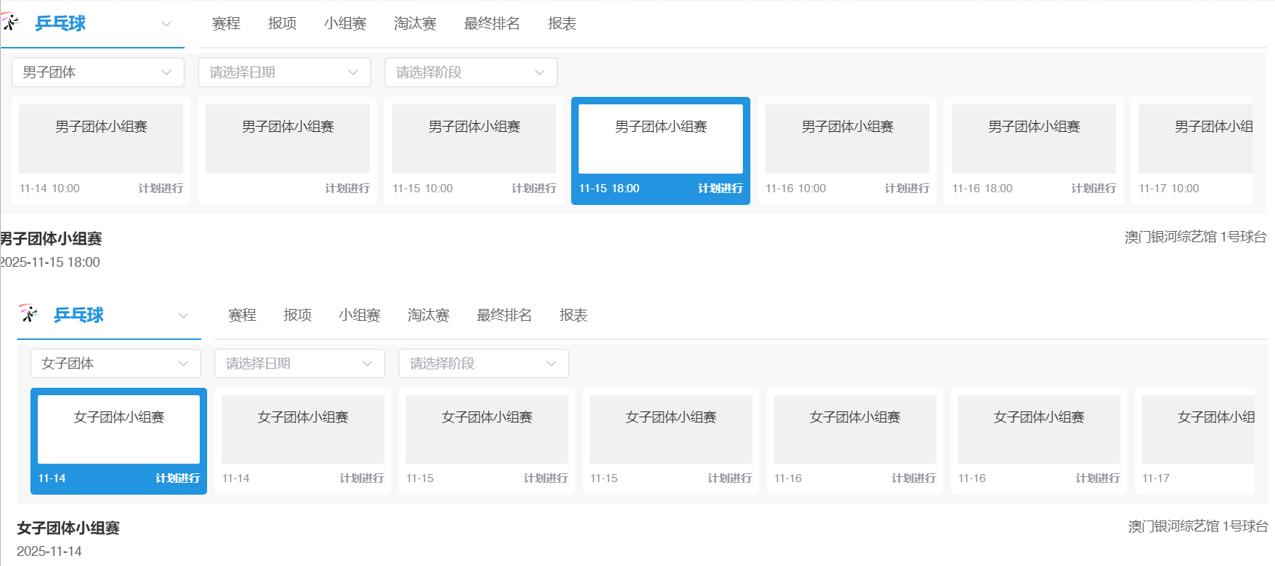Screen dimensions: 1275x566
Task: Click the highlighted blue 女子团体小组赛 card dated 11-14
Action: pyautogui.click(x=119, y=441)
